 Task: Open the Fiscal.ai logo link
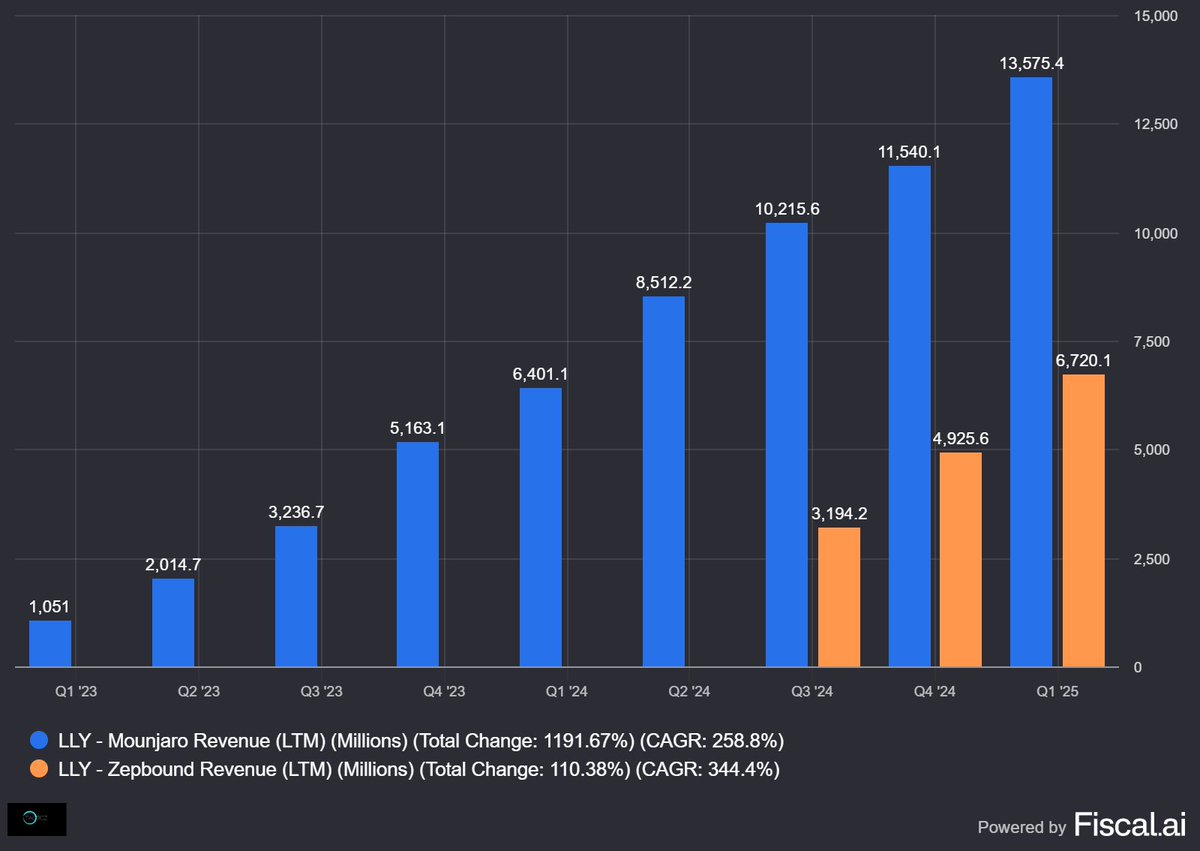[1129, 825]
